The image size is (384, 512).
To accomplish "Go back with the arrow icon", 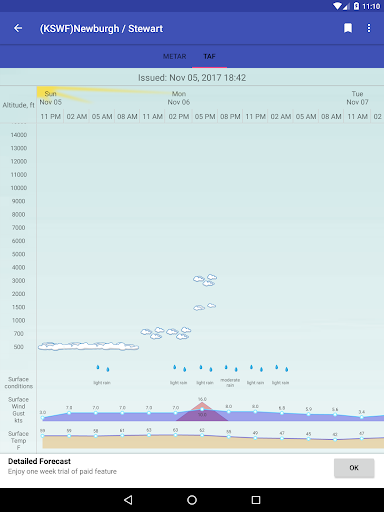I will [x=18, y=28].
